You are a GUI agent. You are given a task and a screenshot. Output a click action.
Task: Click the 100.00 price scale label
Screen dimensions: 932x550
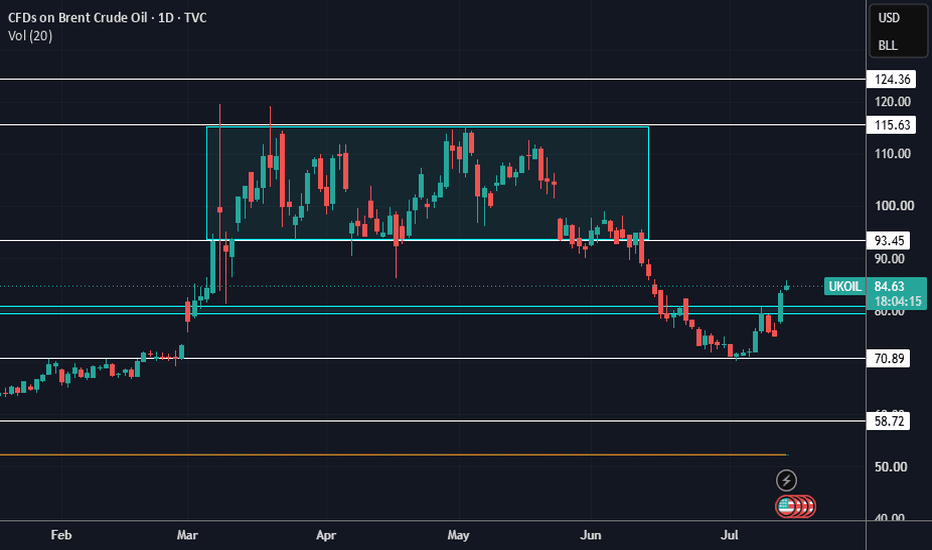895,206
